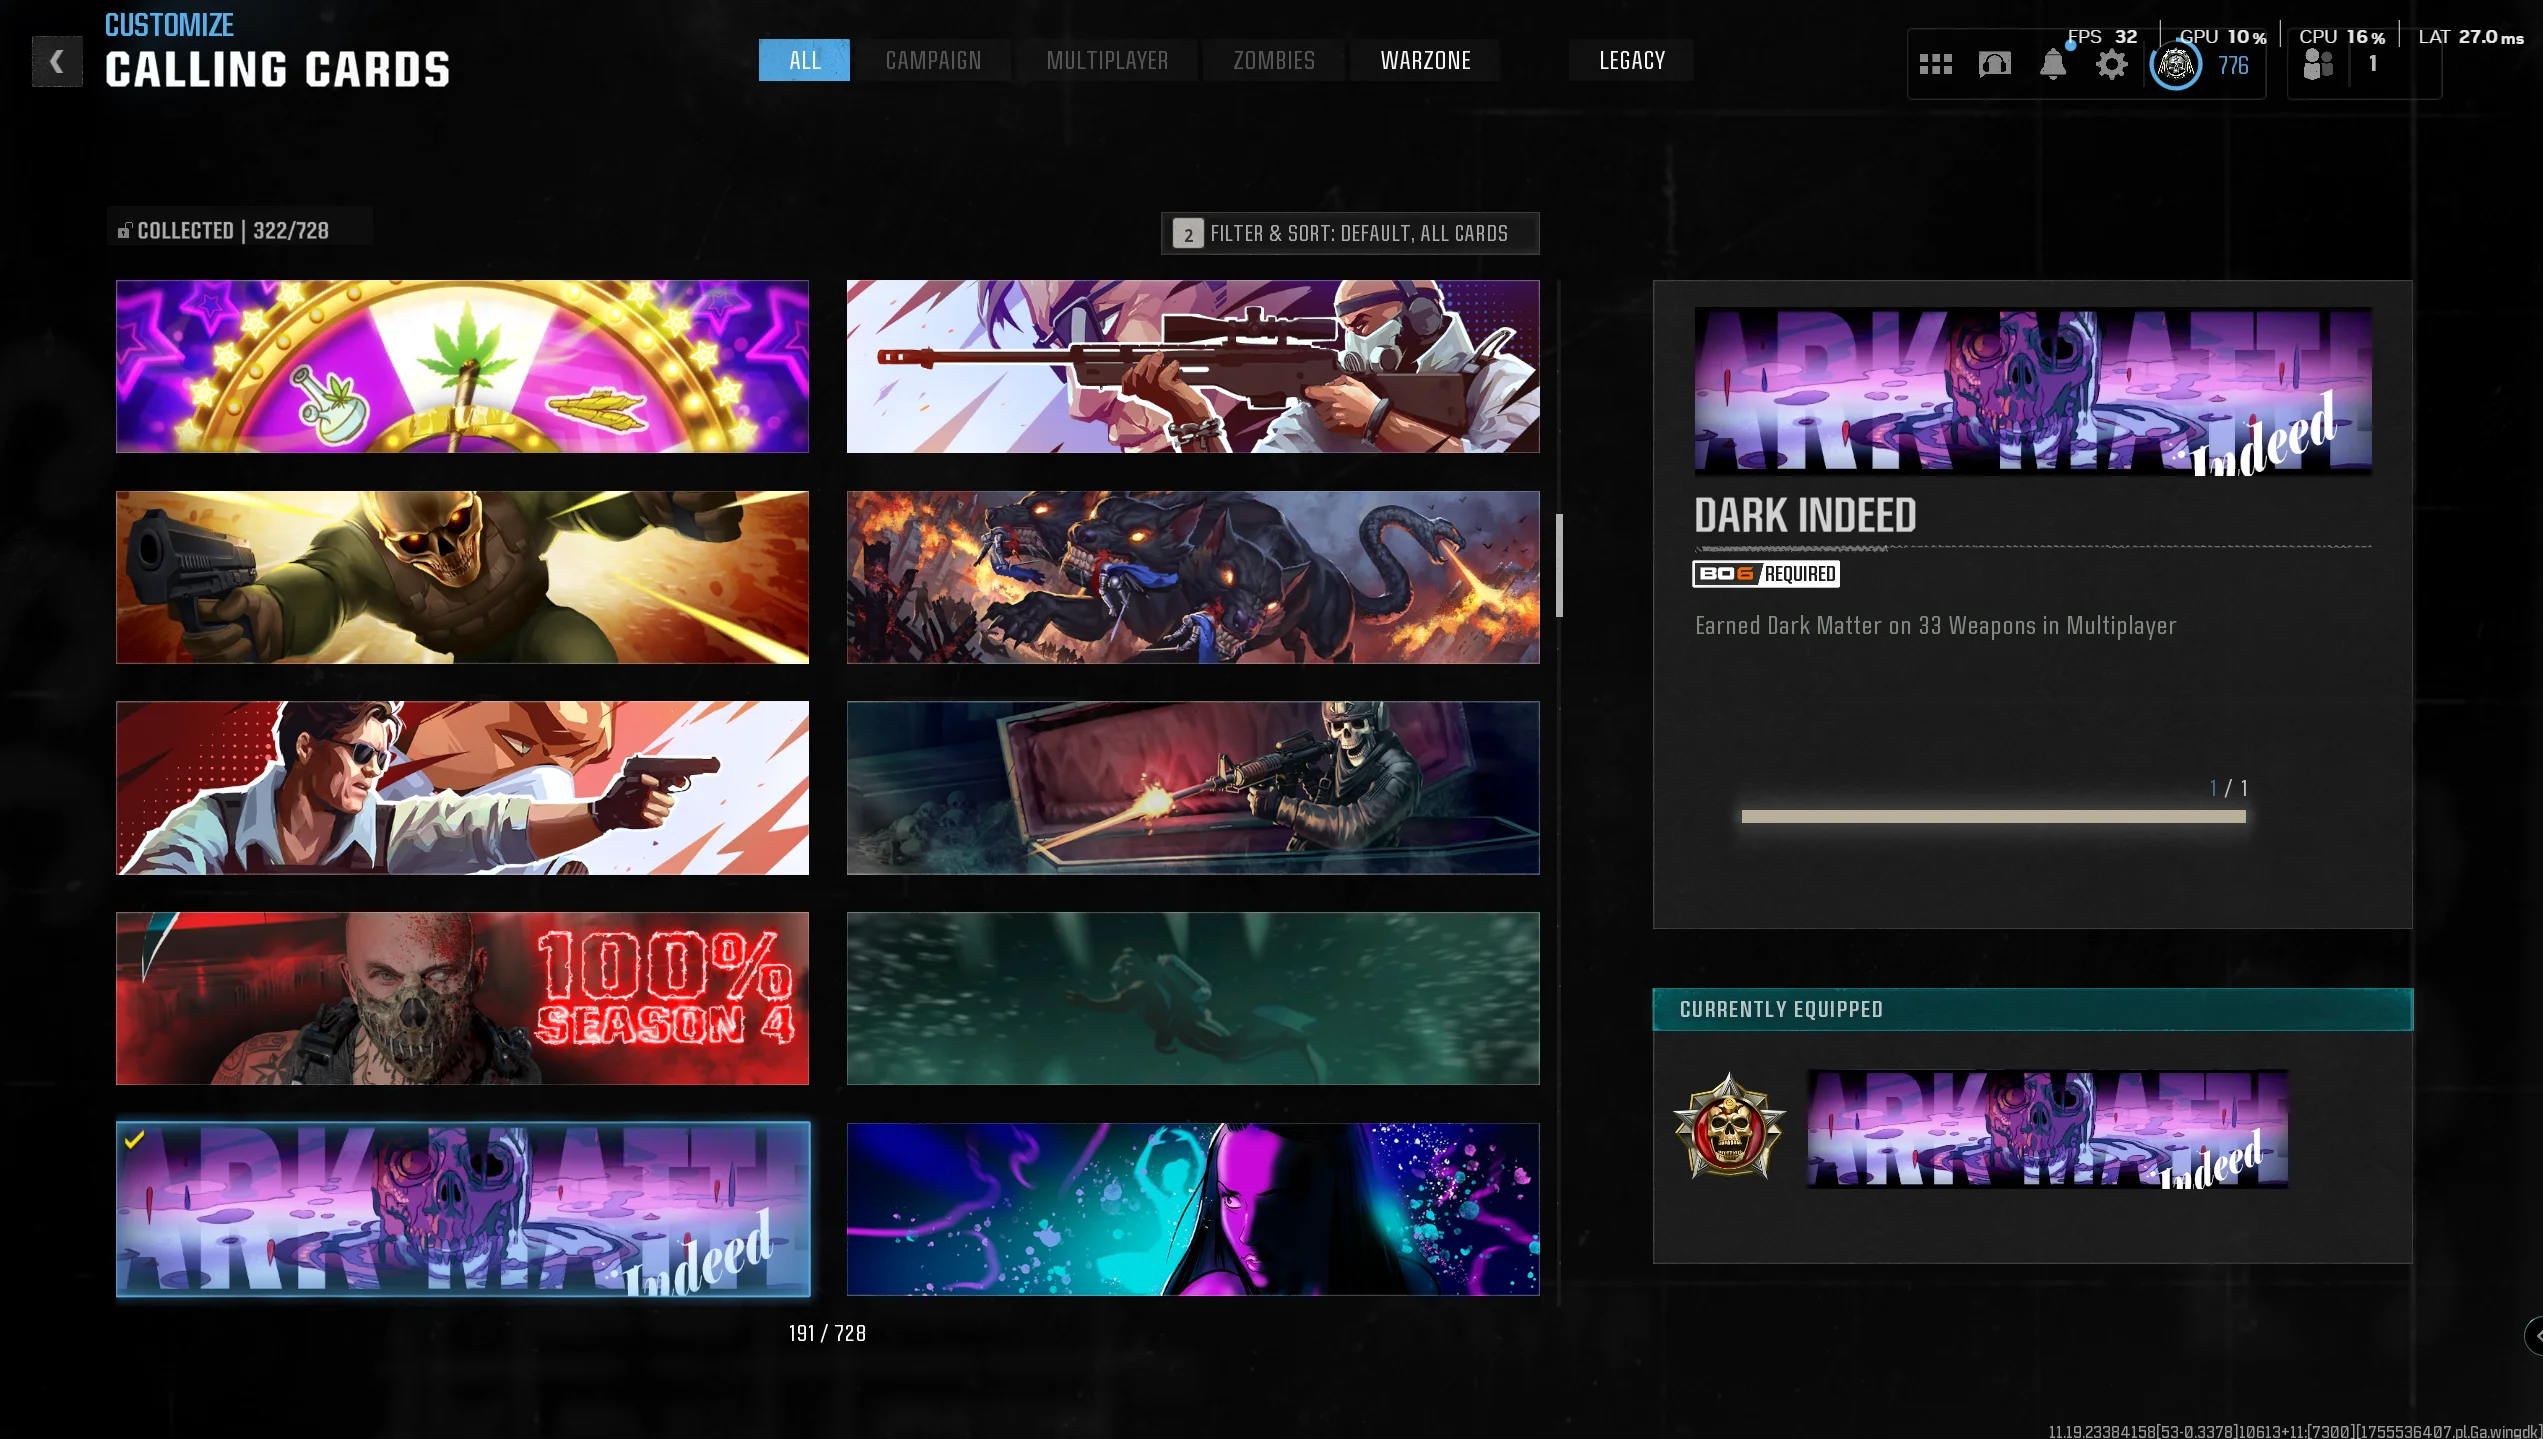Select the 100% Season 4 calling card
Image resolution: width=2543 pixels, height=1439 pixels.
[462, 998]
